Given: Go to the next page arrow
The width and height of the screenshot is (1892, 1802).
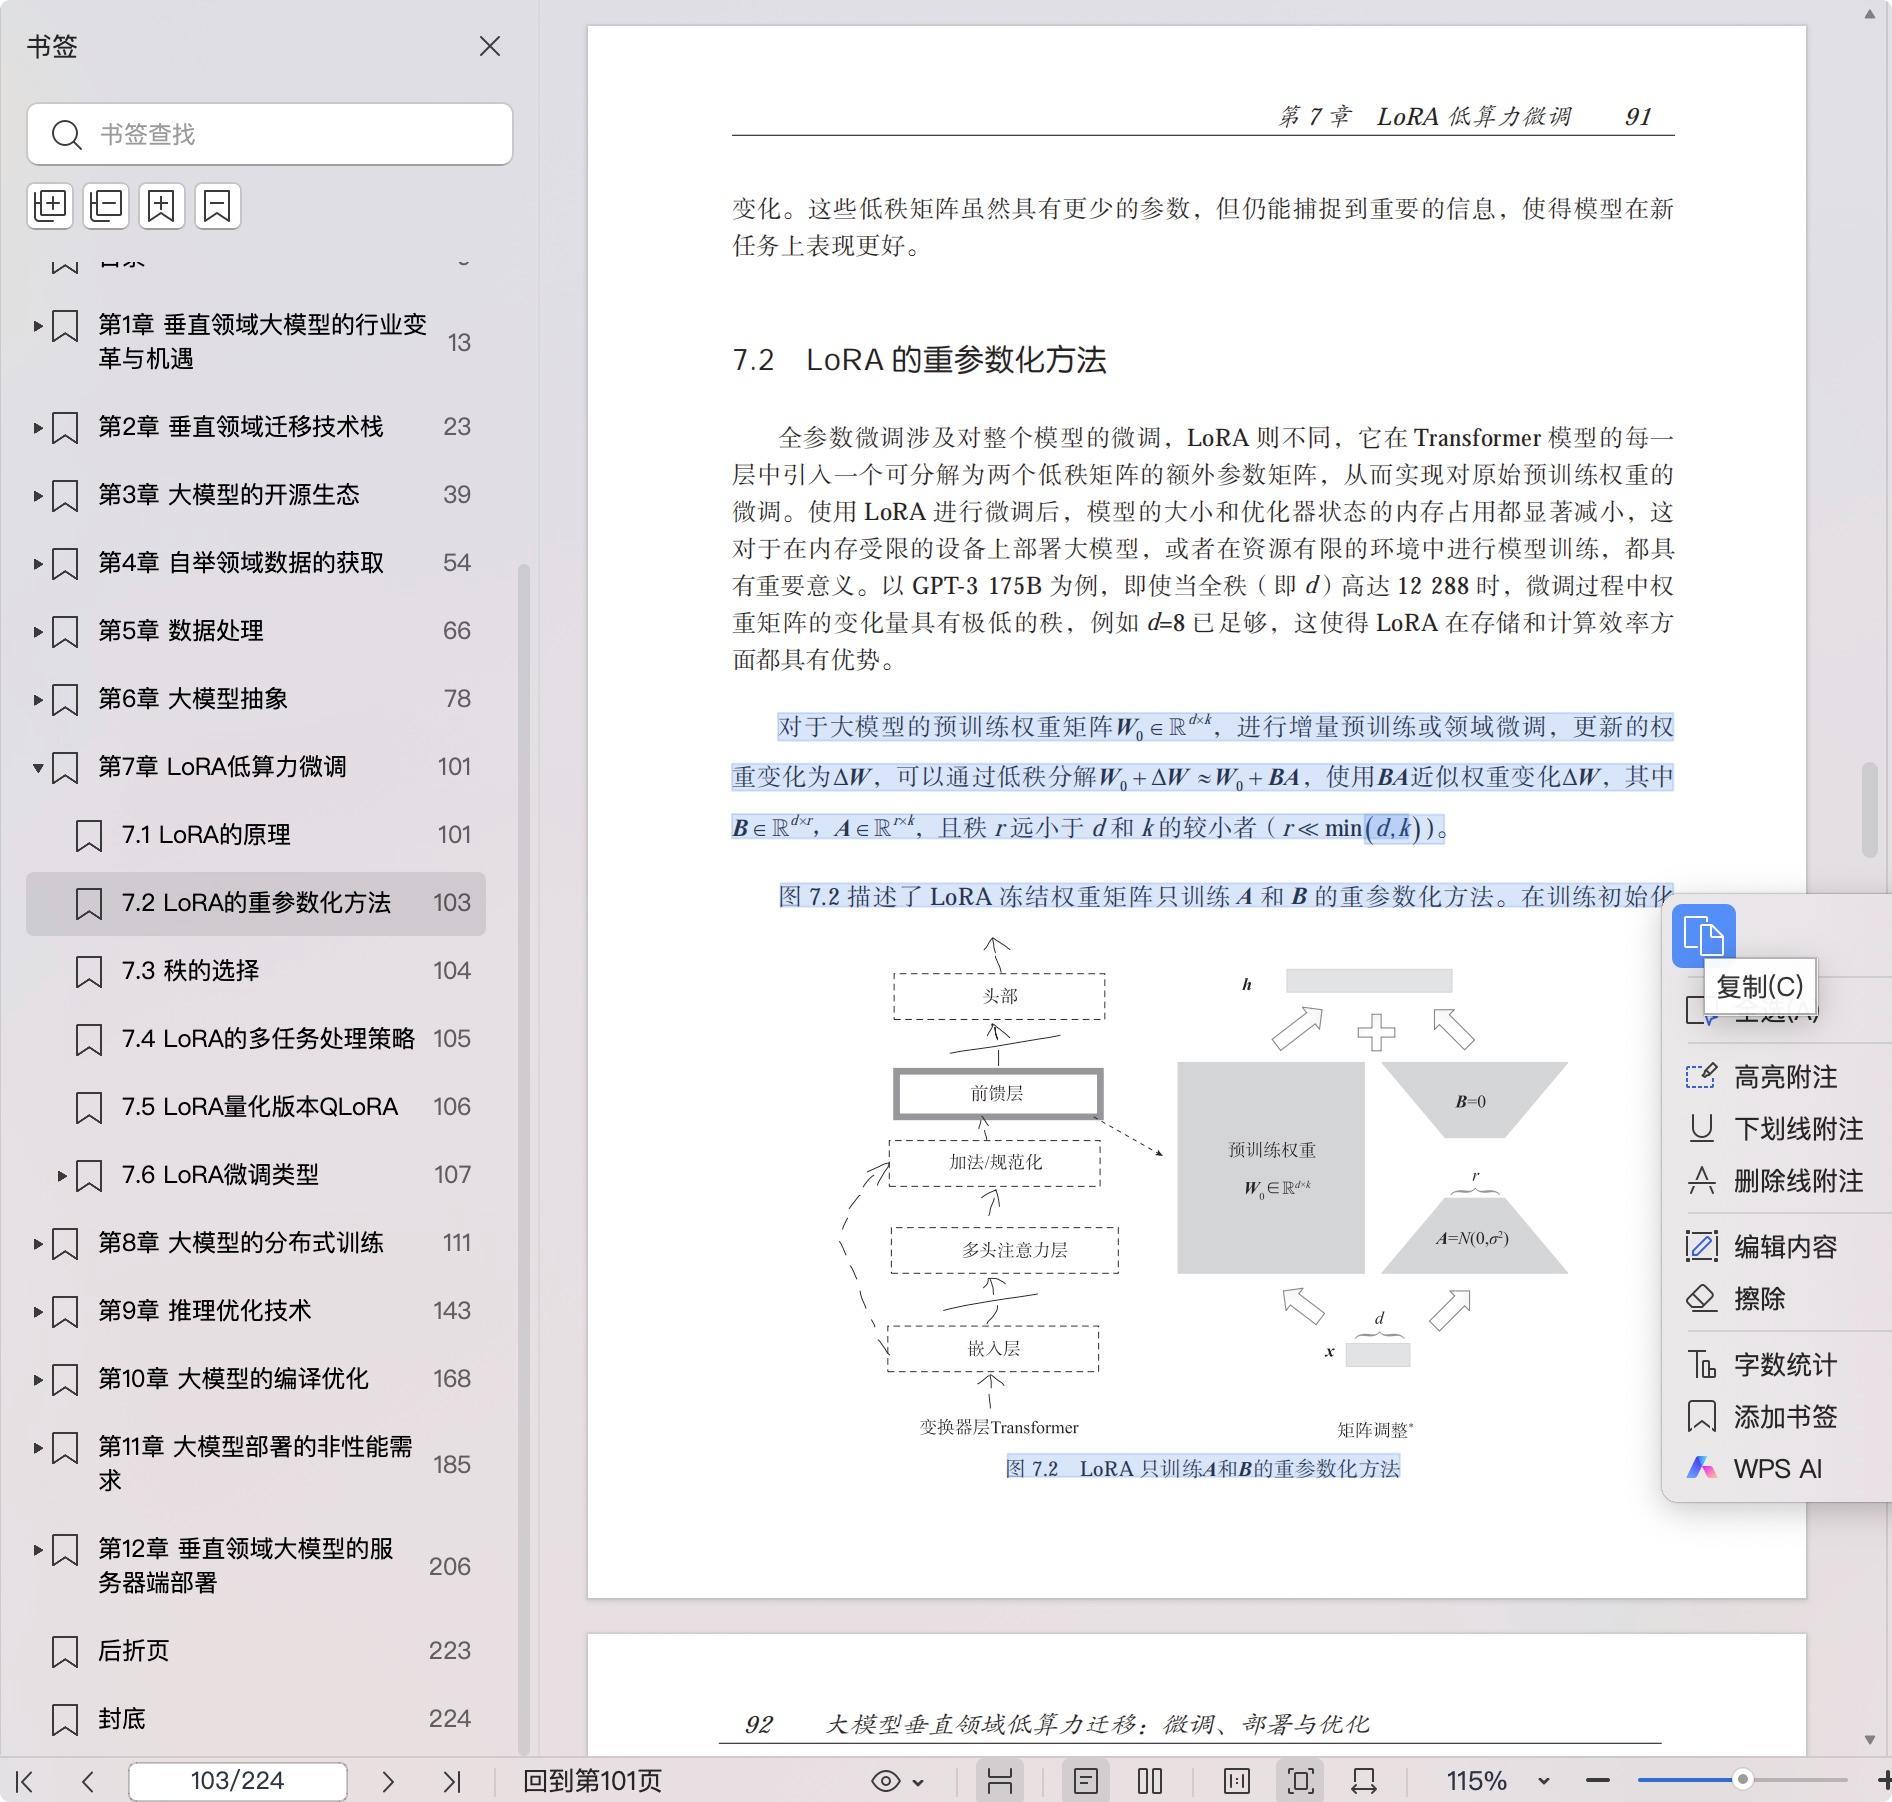Looking at the screenshot, I should click(388, 1781).
